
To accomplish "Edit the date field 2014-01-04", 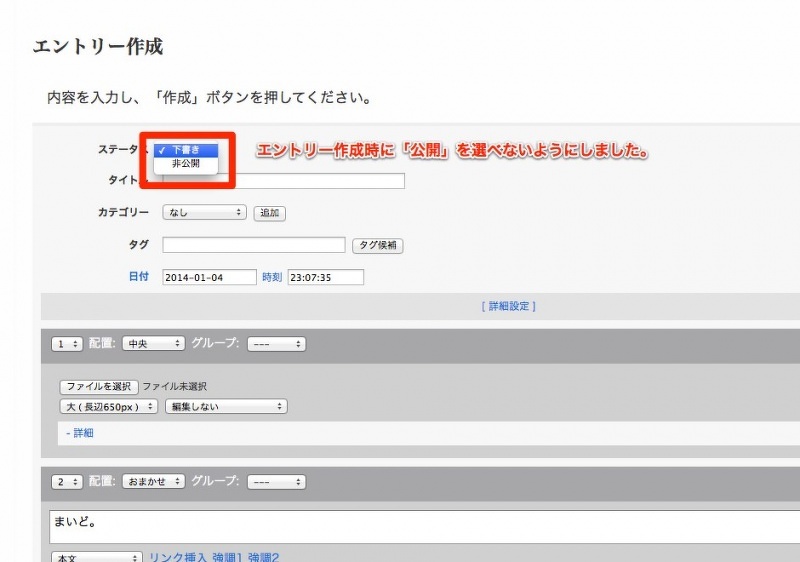I will 209,277.
